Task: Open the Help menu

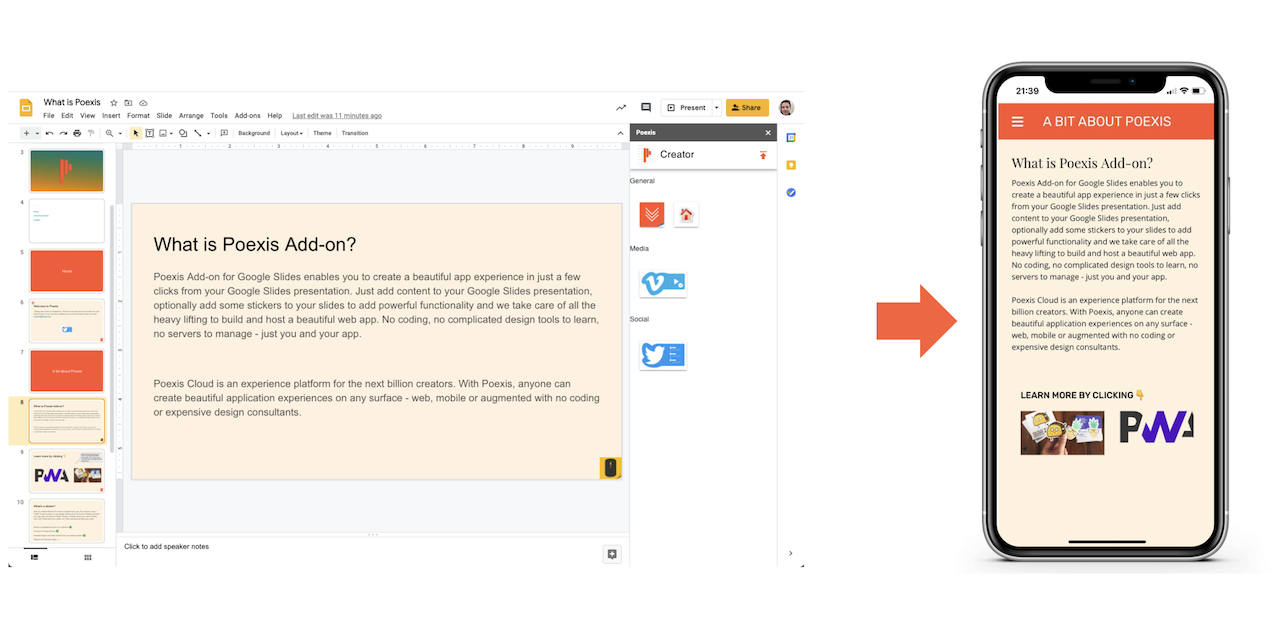Action: point(275,116)
